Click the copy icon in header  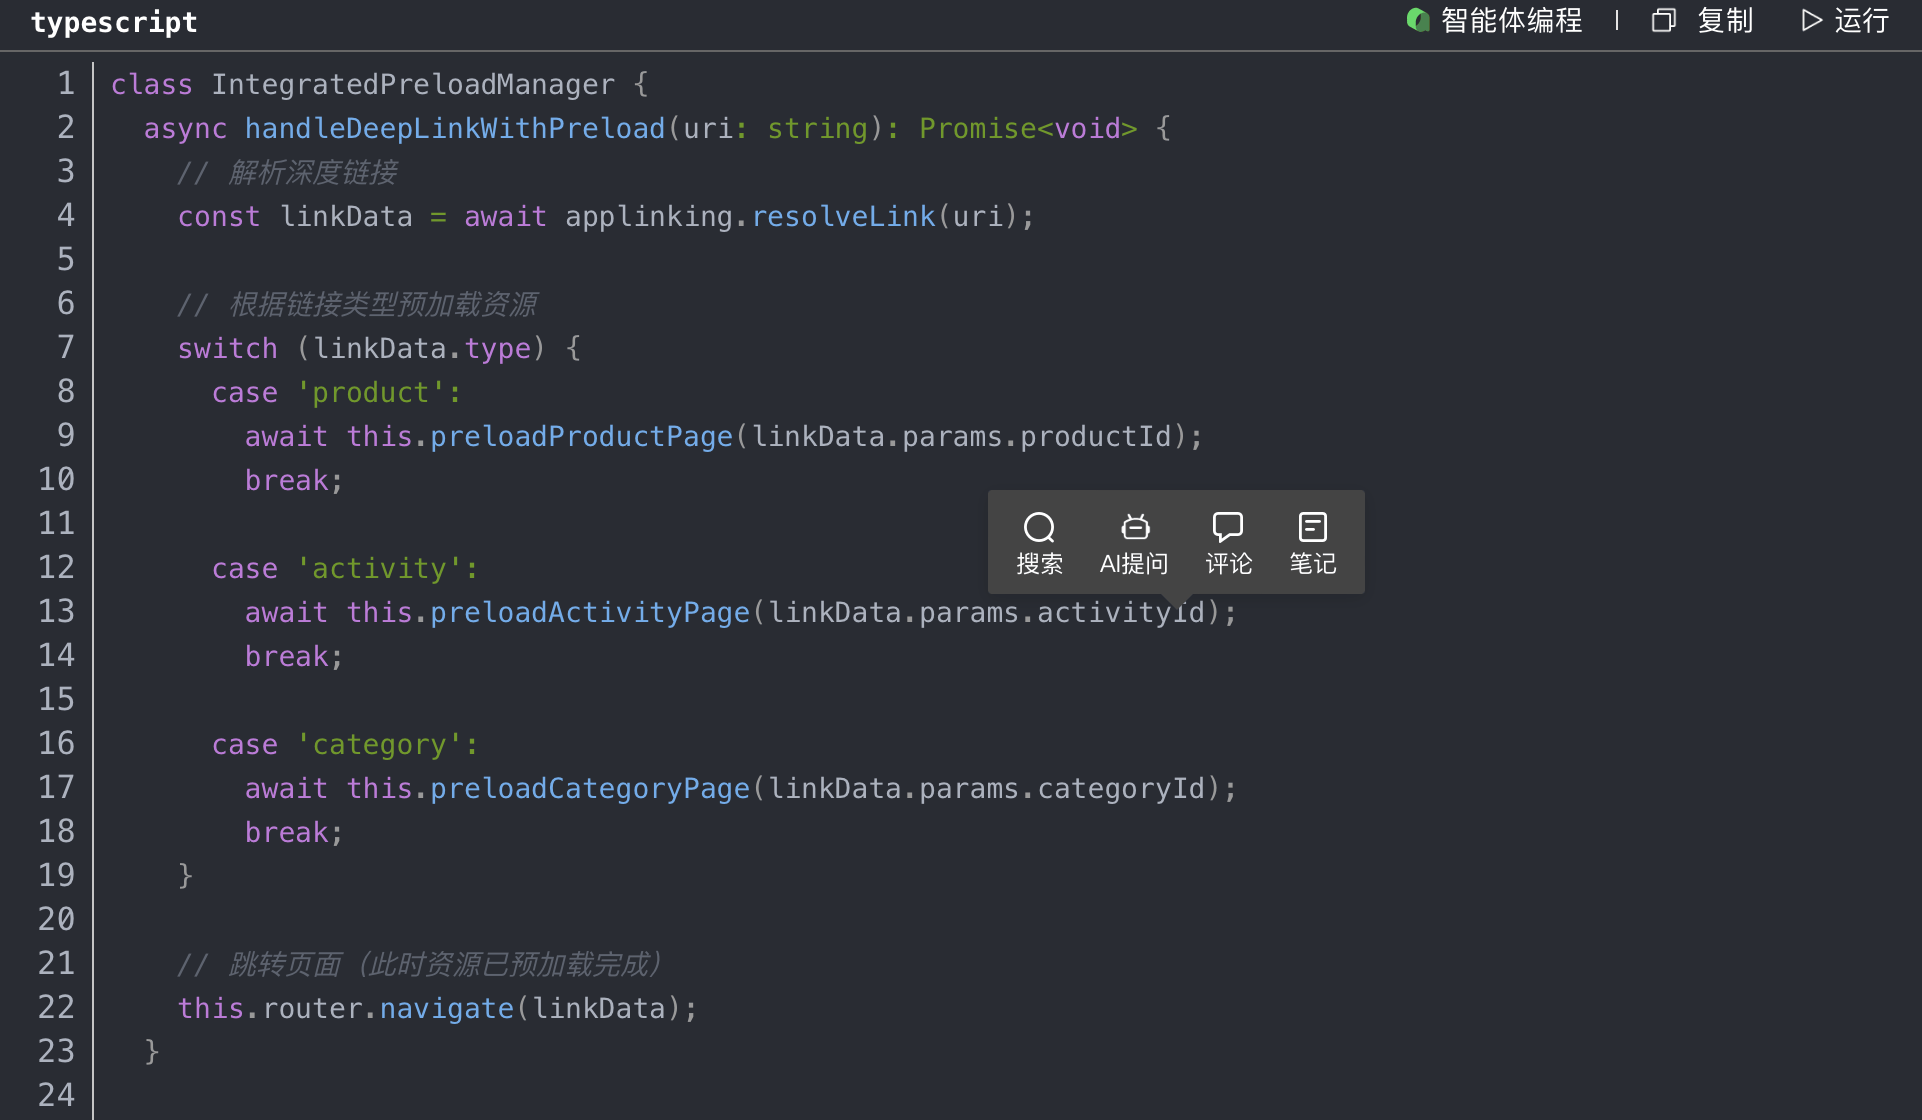(1663, 21)
